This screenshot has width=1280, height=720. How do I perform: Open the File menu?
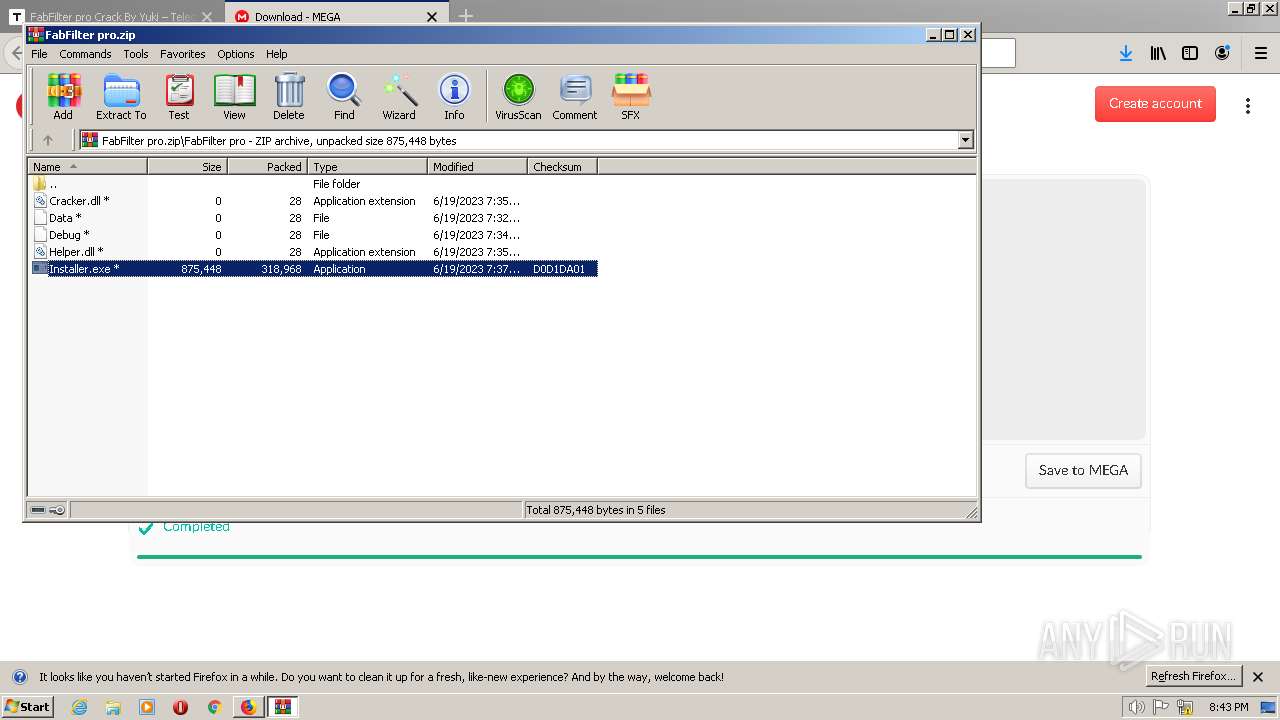click(39, 54)
